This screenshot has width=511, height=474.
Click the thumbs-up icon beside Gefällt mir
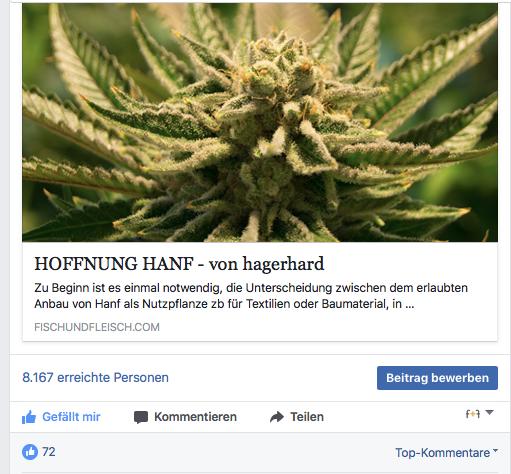[29, 417]
